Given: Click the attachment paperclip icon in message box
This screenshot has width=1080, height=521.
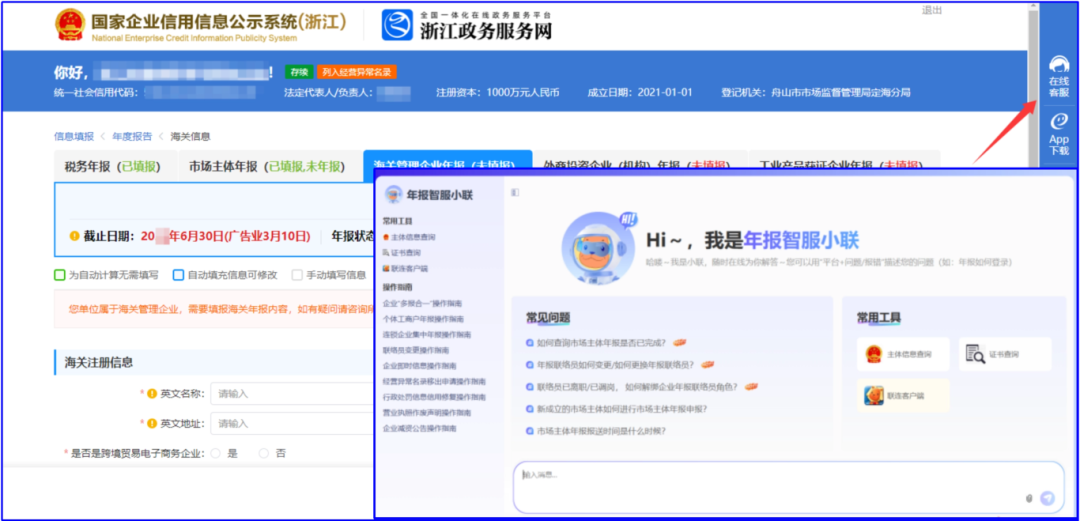Looking at the screenshot, I should click(1030, 498).
